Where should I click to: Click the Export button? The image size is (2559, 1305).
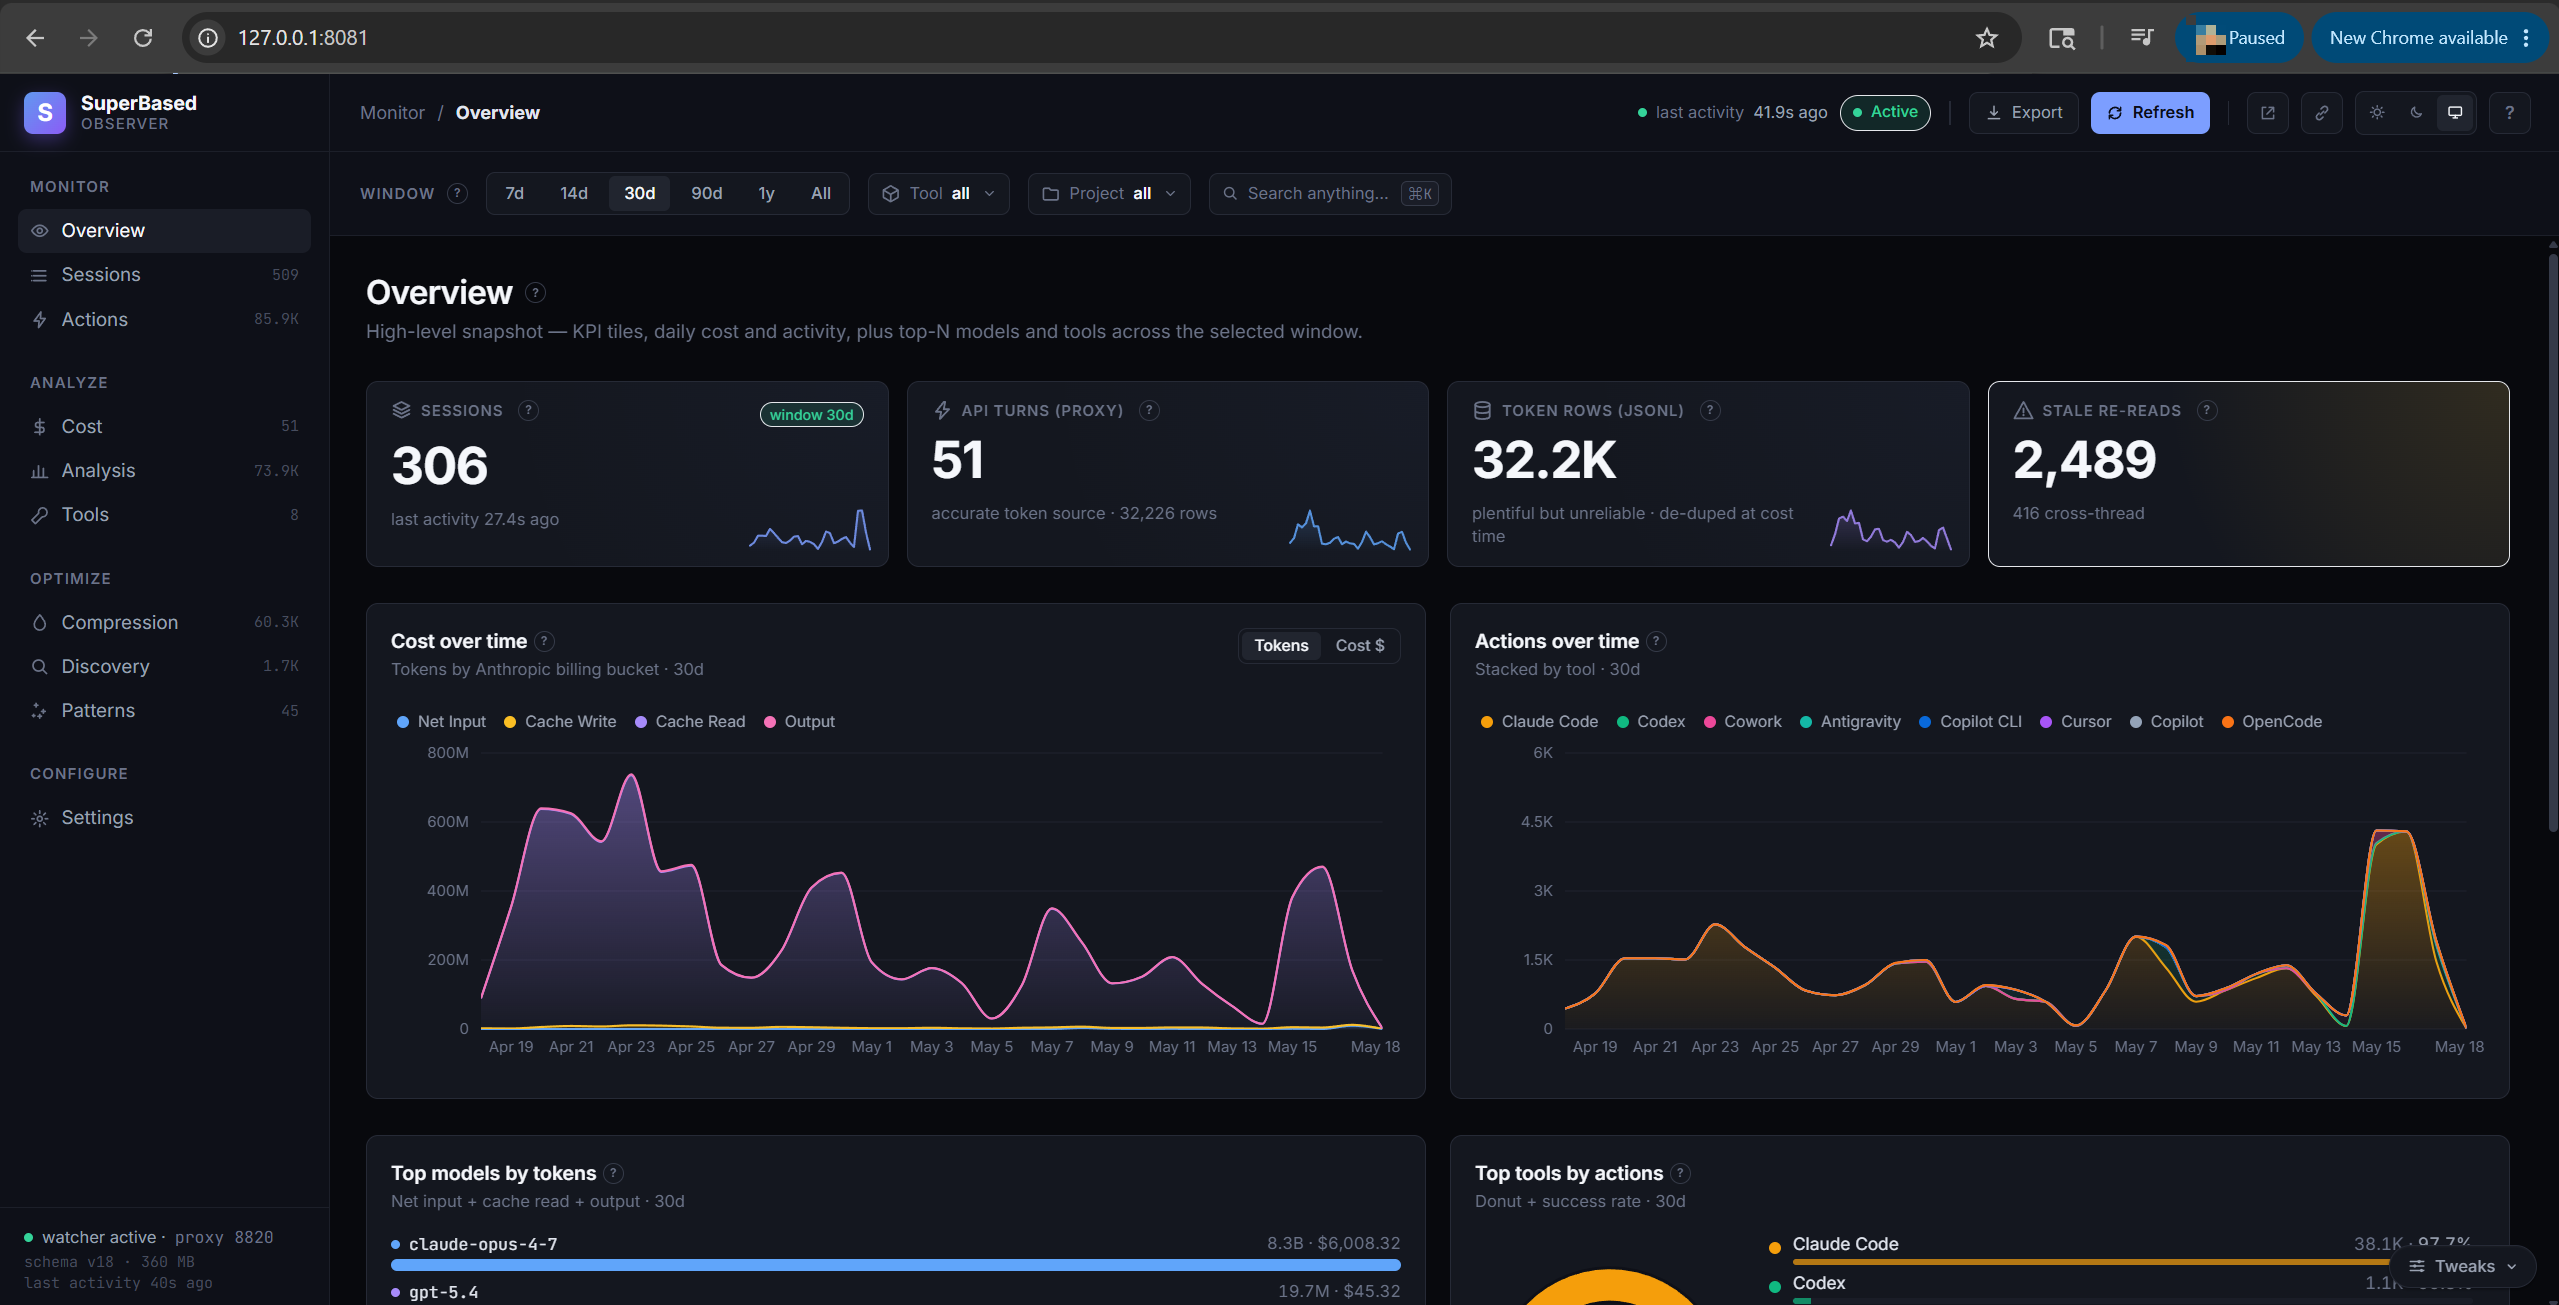click(x=2024, y=113)
